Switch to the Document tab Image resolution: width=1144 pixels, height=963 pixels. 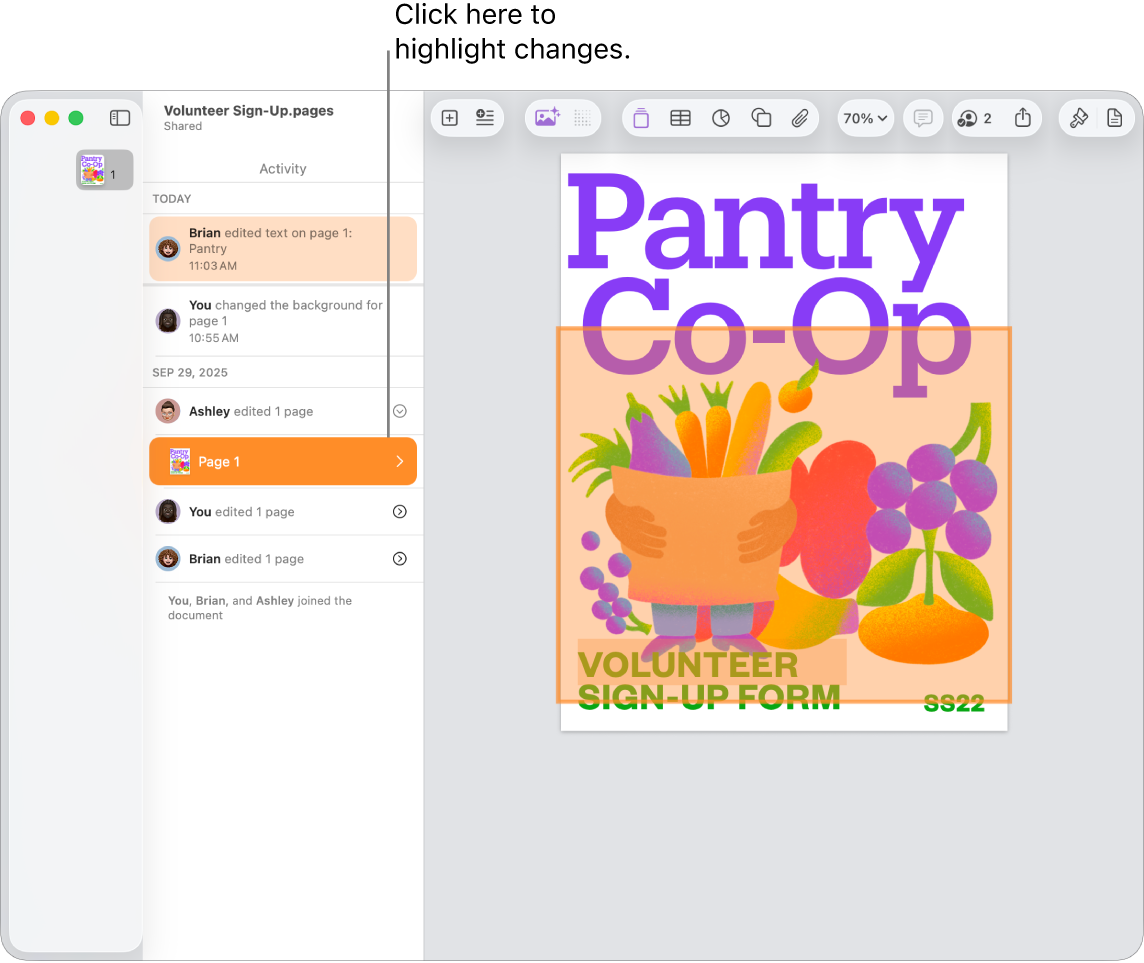(1115, 118)
